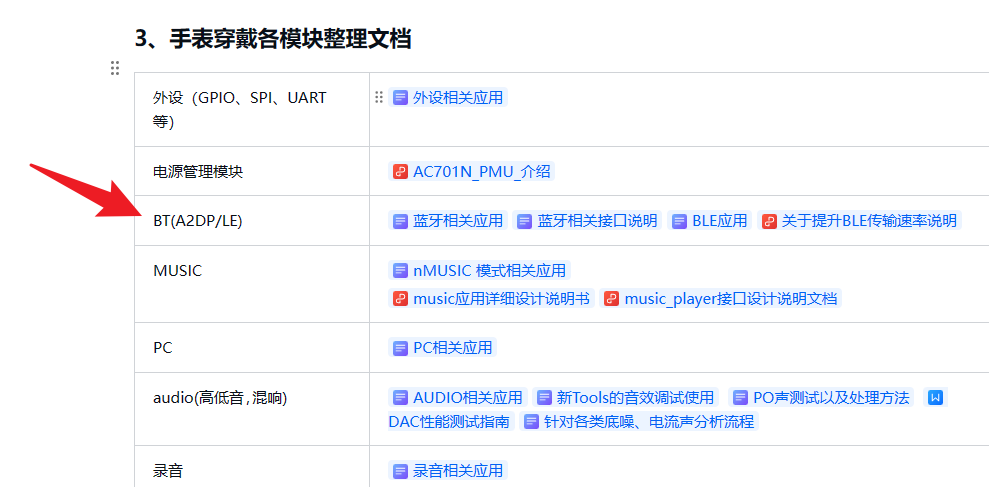Click the PC row label cell
This screenshot has height=487, width=989.
pos(252,348)
